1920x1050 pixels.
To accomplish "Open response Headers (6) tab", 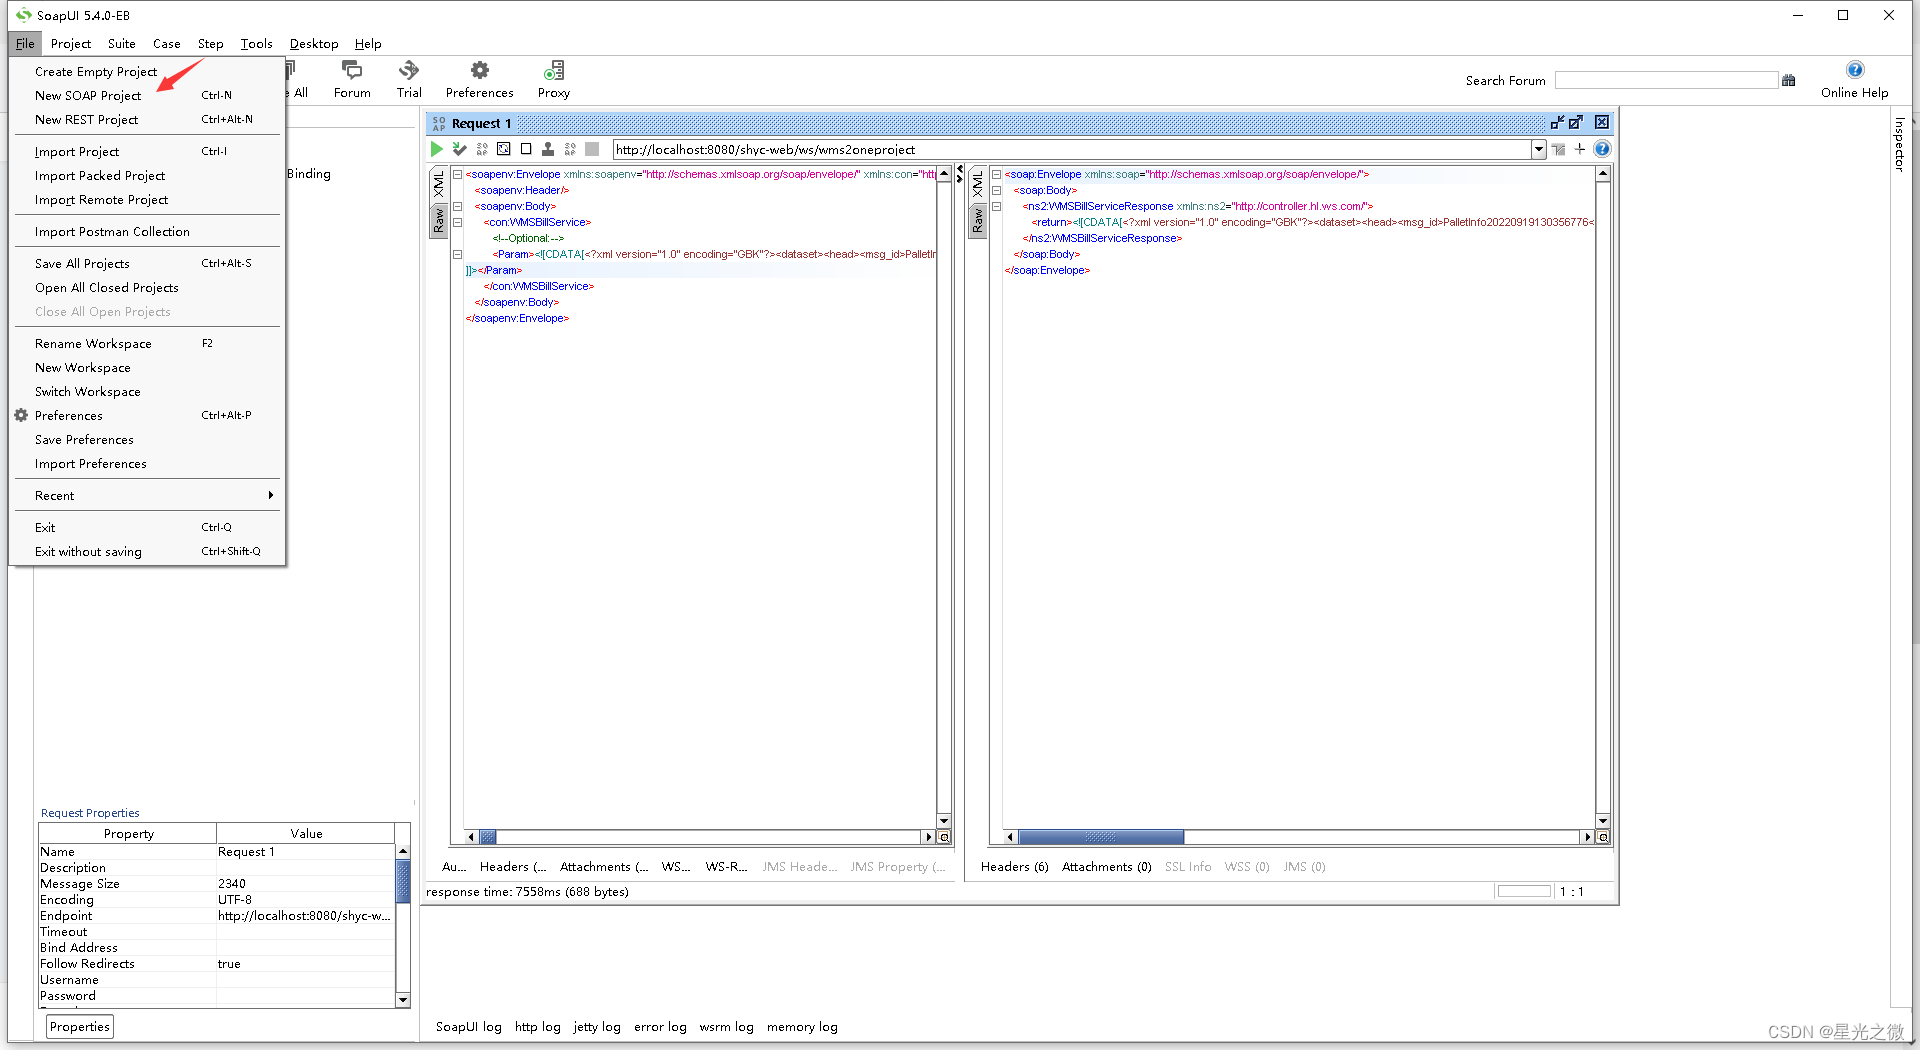I will pos(1014,866).
